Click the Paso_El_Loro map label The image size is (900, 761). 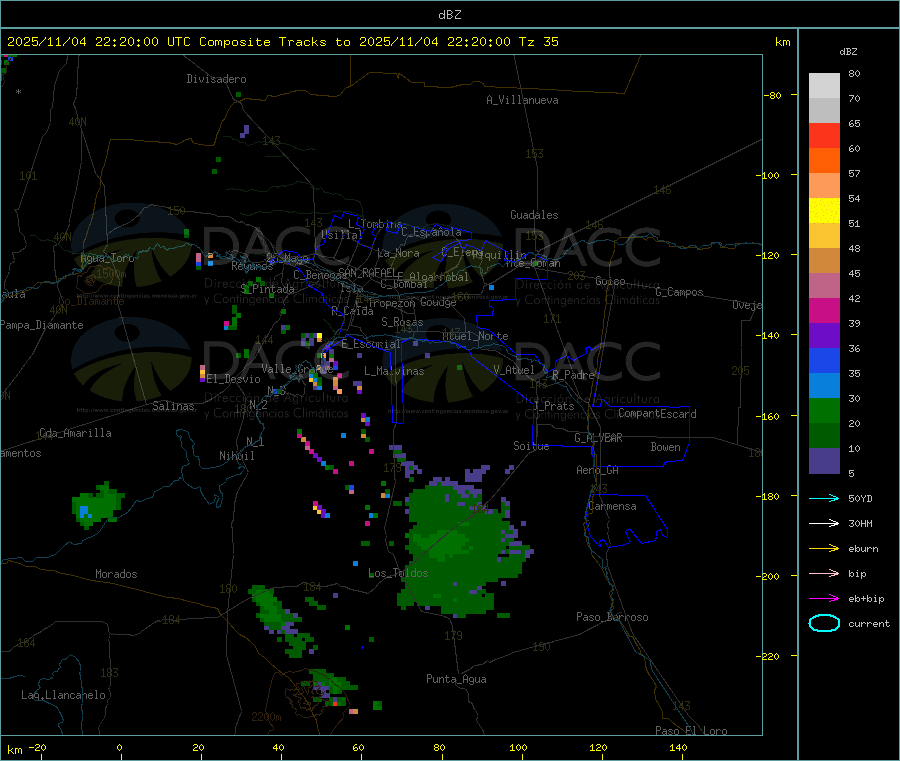[x=691, y=731]
